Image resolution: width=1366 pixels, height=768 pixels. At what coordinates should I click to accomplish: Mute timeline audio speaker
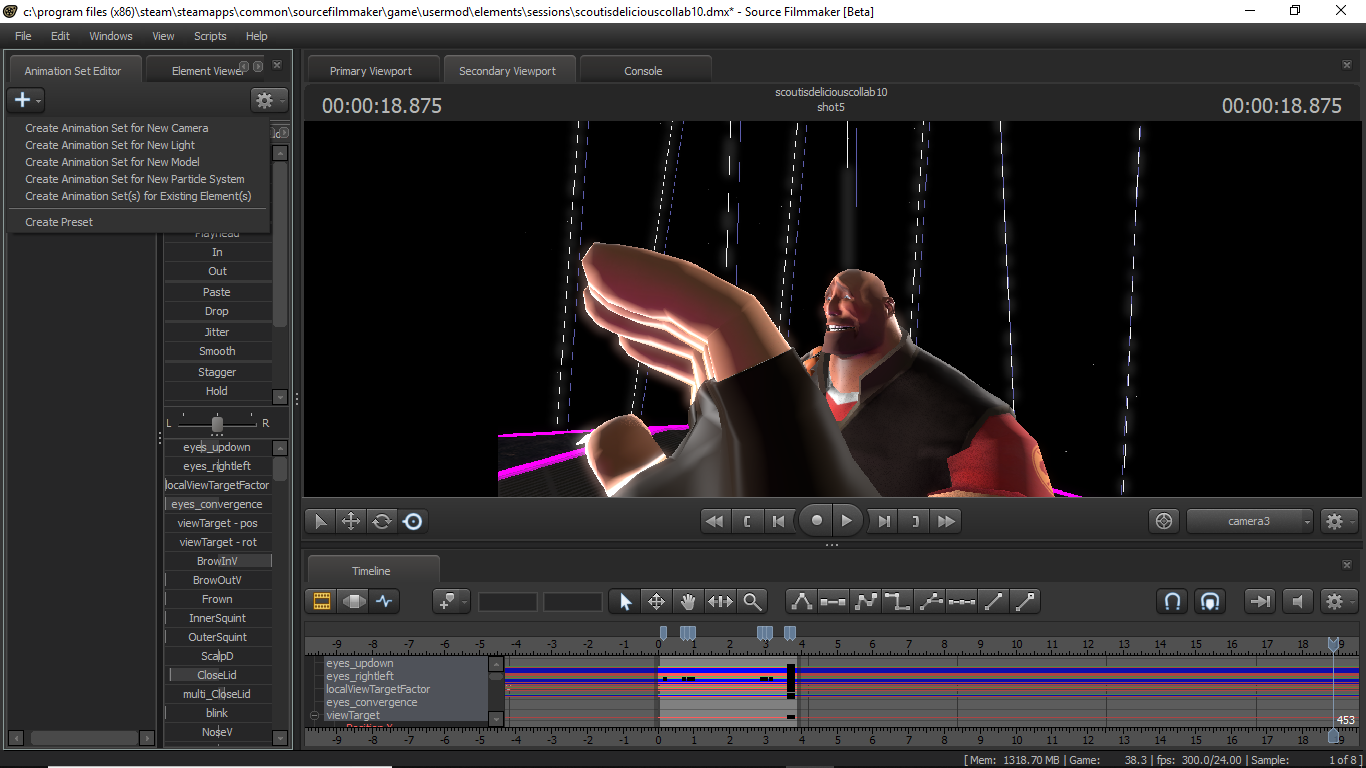[x=1297, y=601]
